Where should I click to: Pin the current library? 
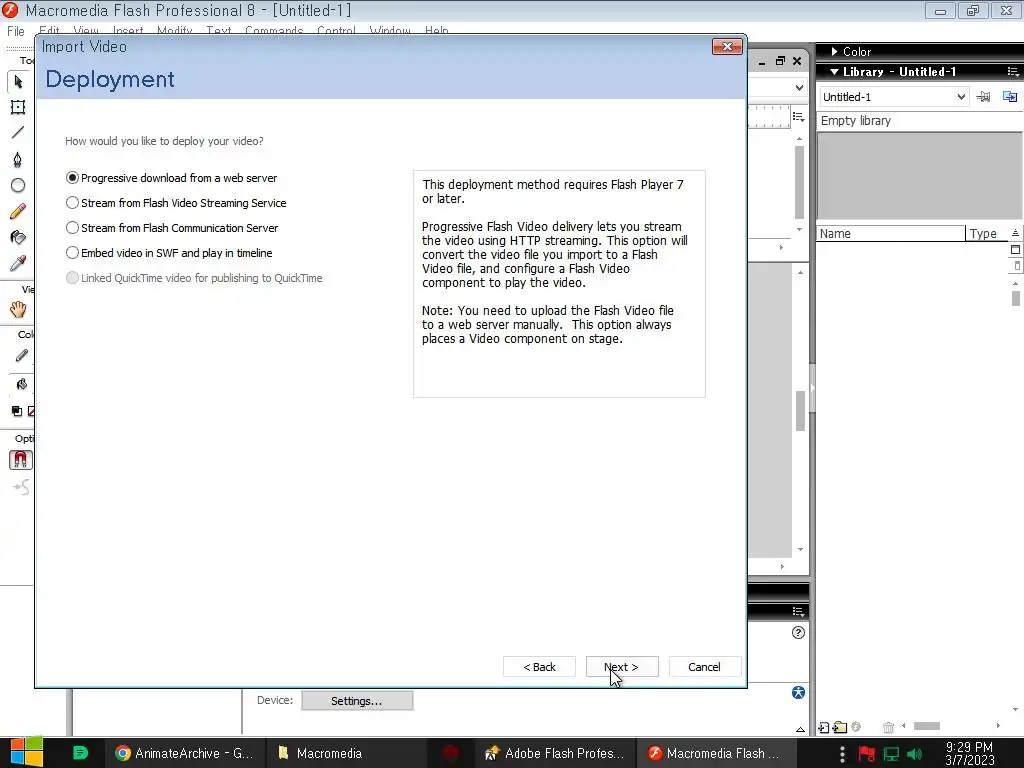pos(983,97)
